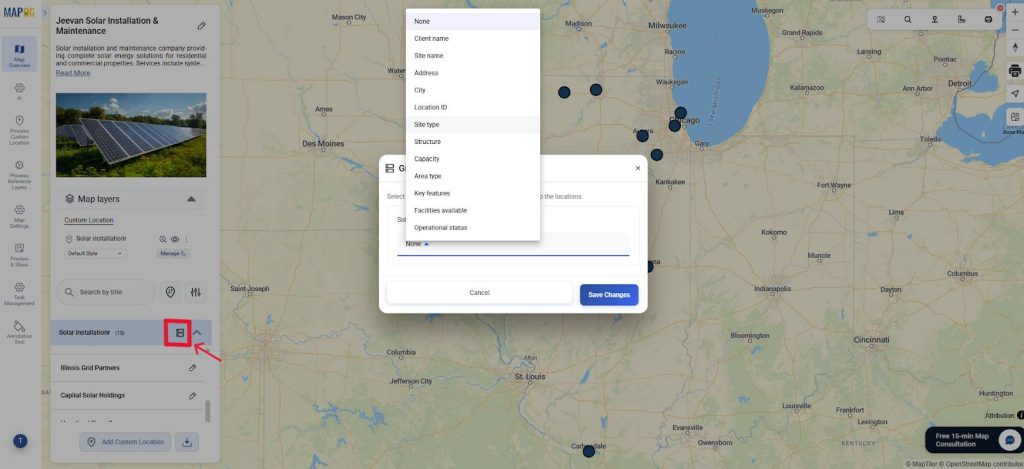1024x469 pixels.
Task: Click the download icon next to Add Custom Location
Action: pyautogui.click(x=187, y=442)
